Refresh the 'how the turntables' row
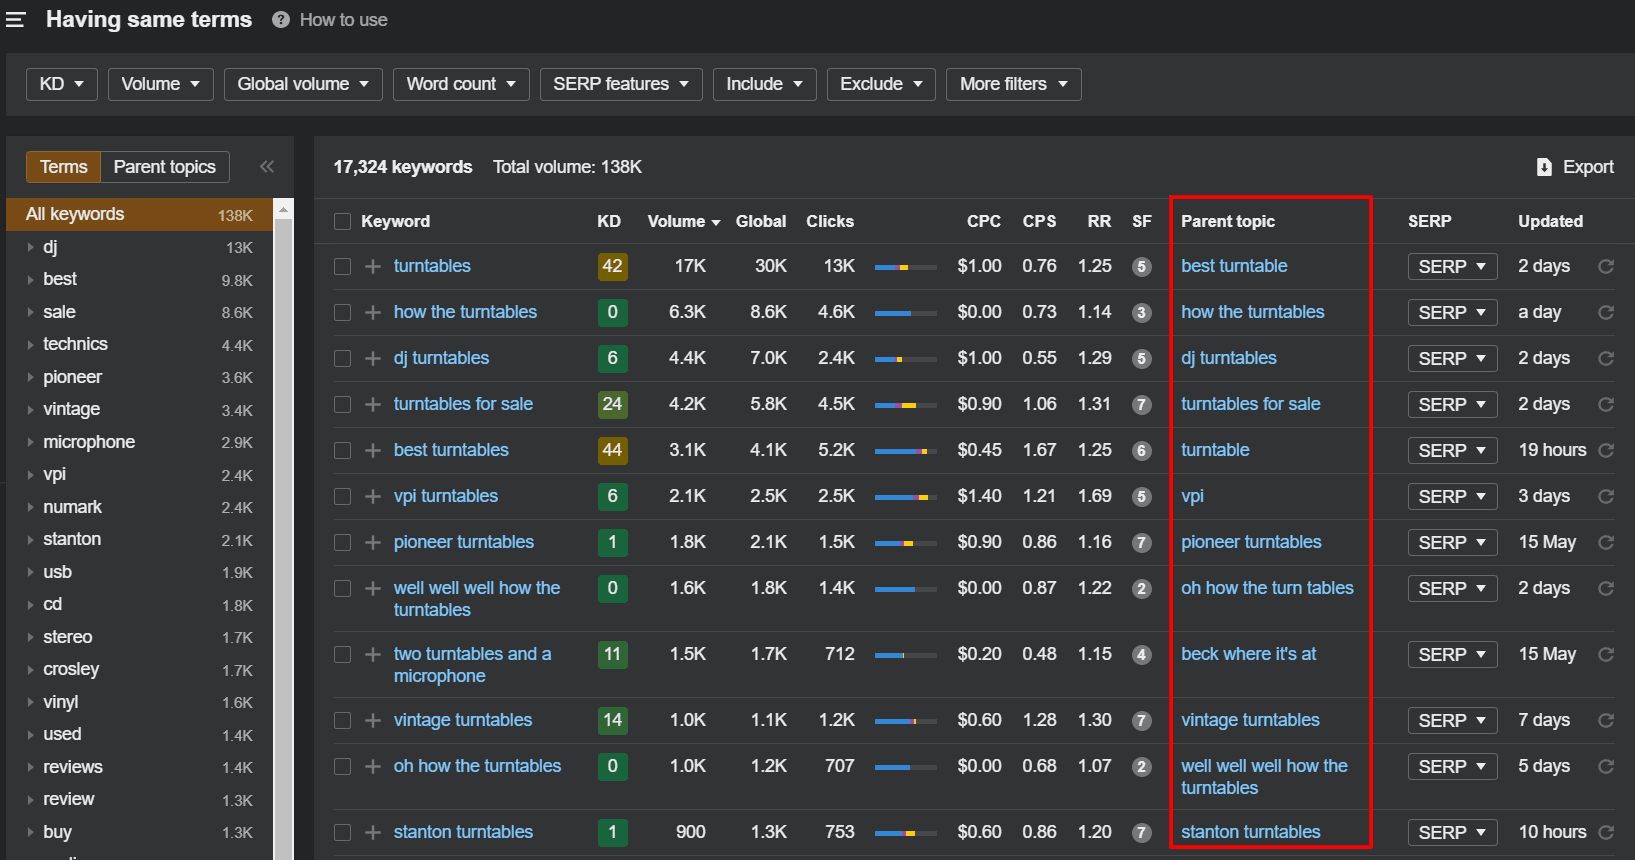The image size is (1635, 860). 1606,313
